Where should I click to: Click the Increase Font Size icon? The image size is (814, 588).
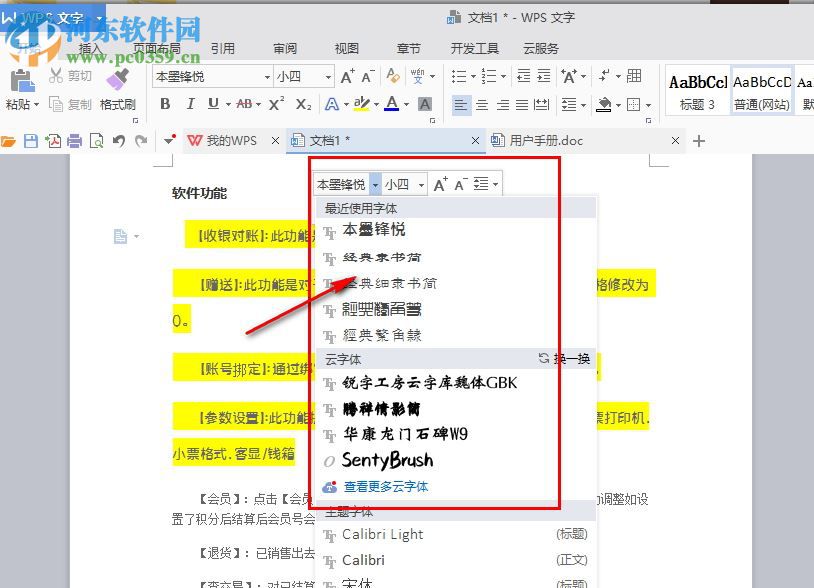tap(345, 76)
